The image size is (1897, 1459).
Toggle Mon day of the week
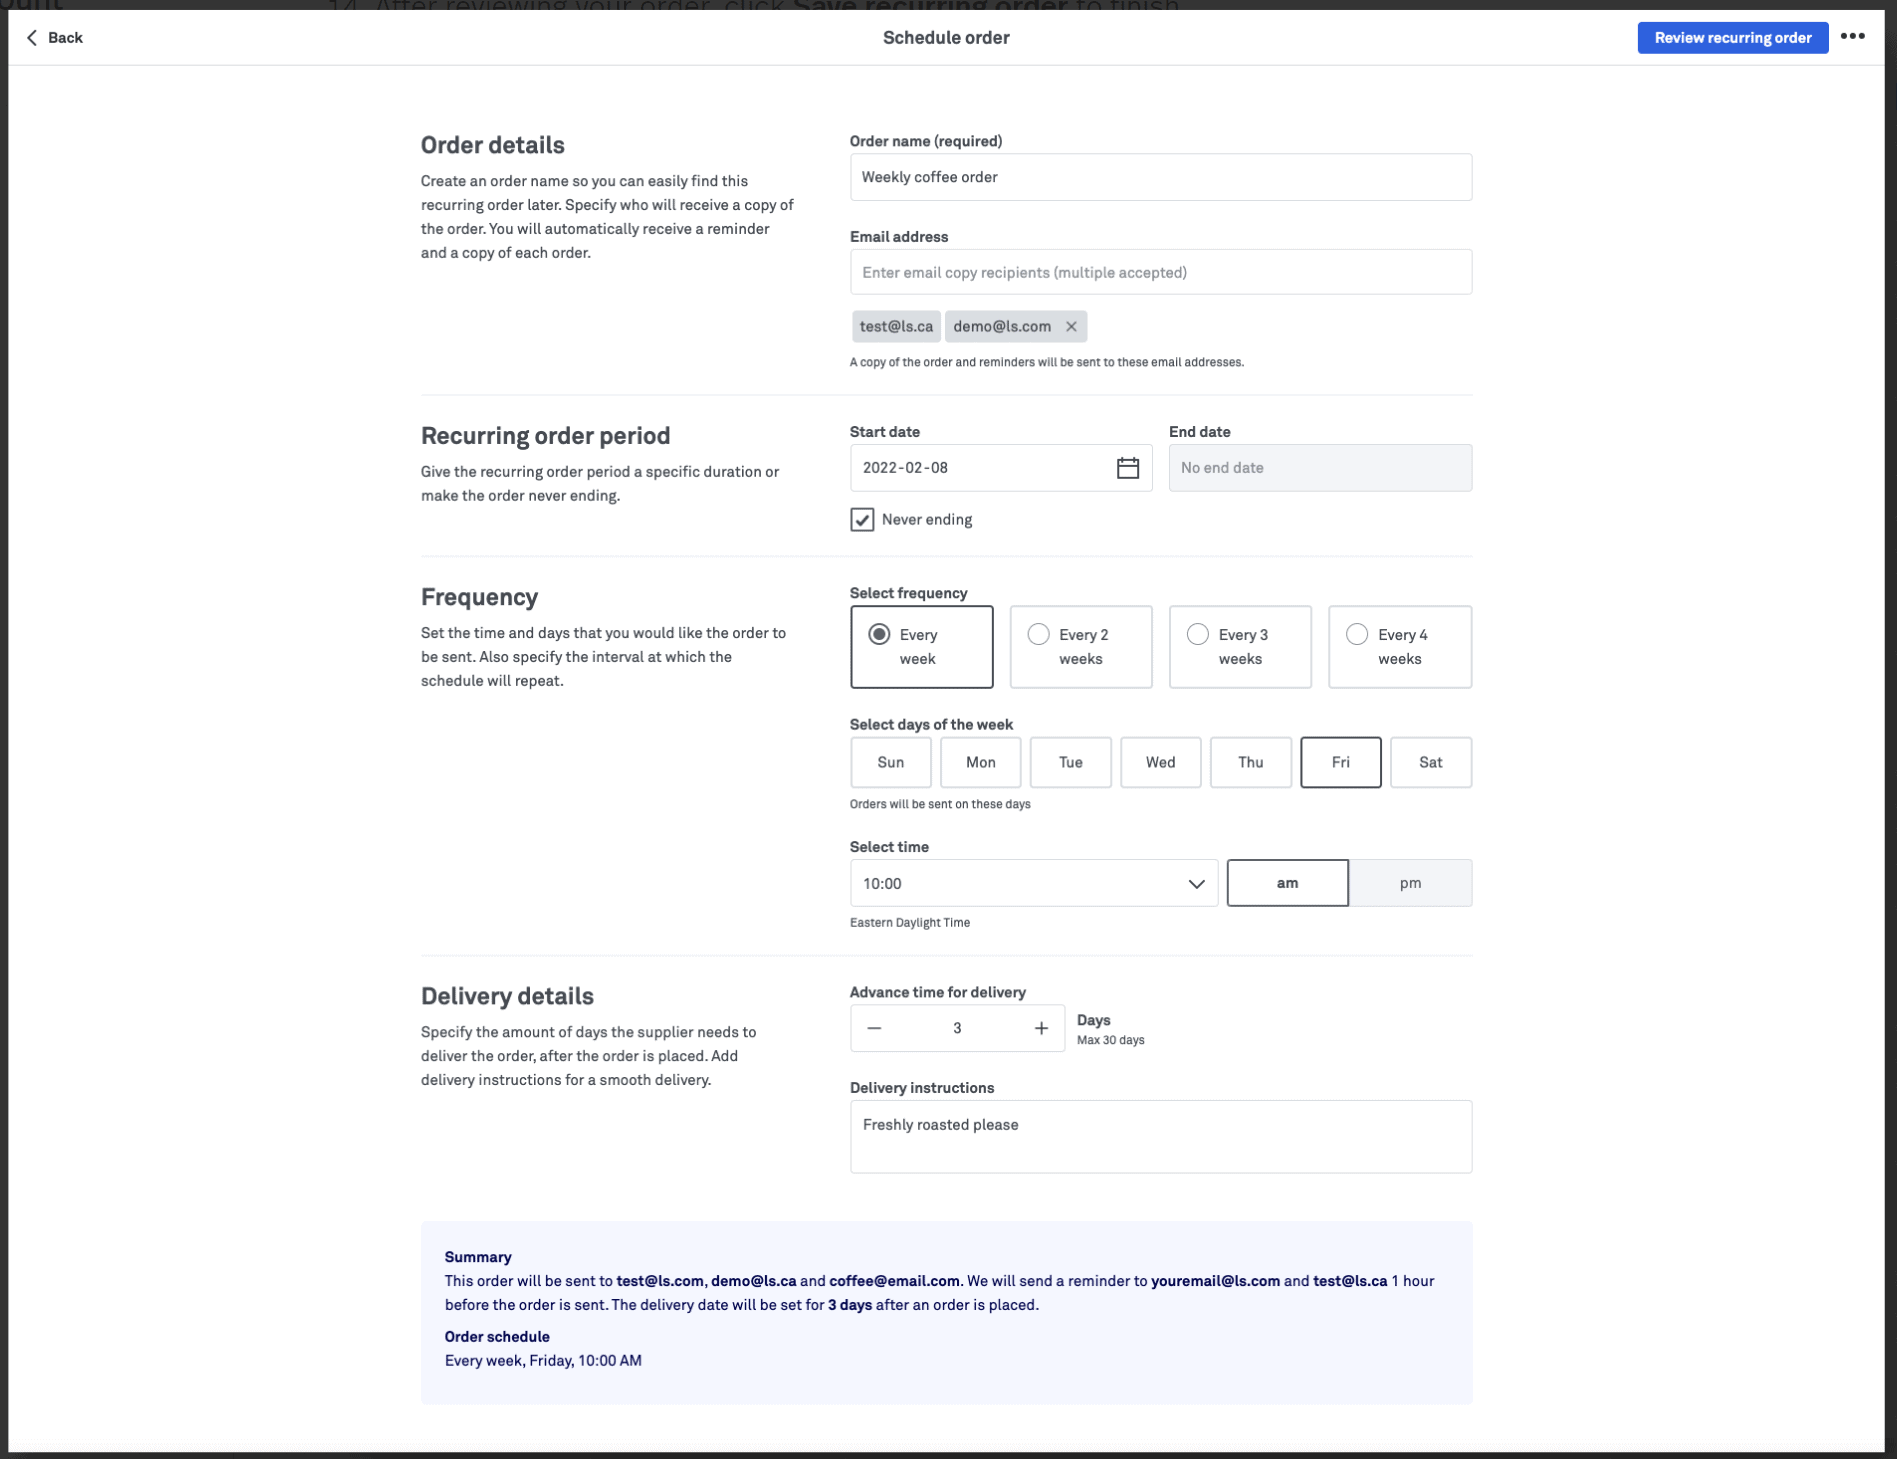981,763
